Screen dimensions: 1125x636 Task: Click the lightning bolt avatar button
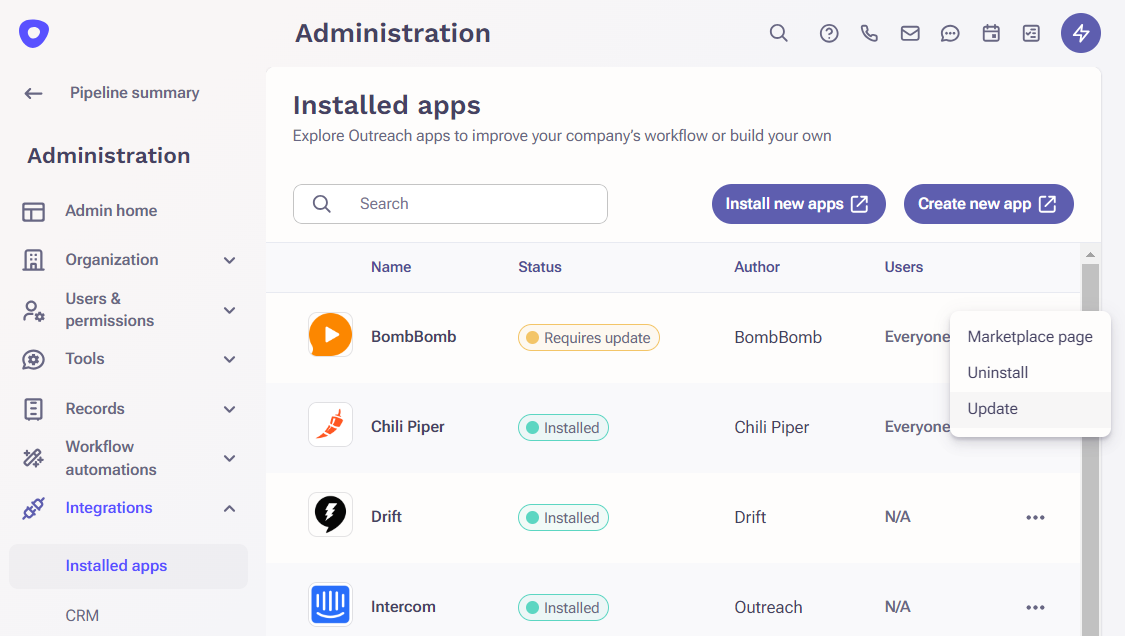pos(1081,33)
